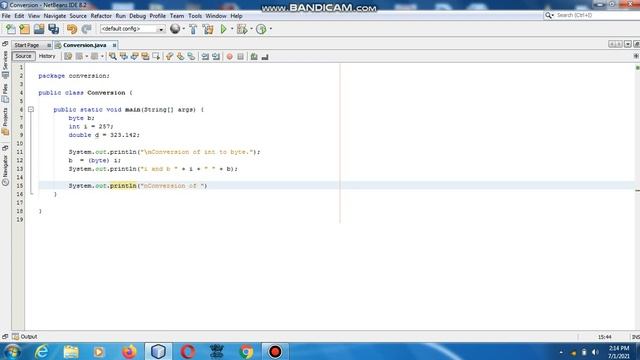Open Google Chrome from the taskbar

pyautogui.click(x=246, y=351)
